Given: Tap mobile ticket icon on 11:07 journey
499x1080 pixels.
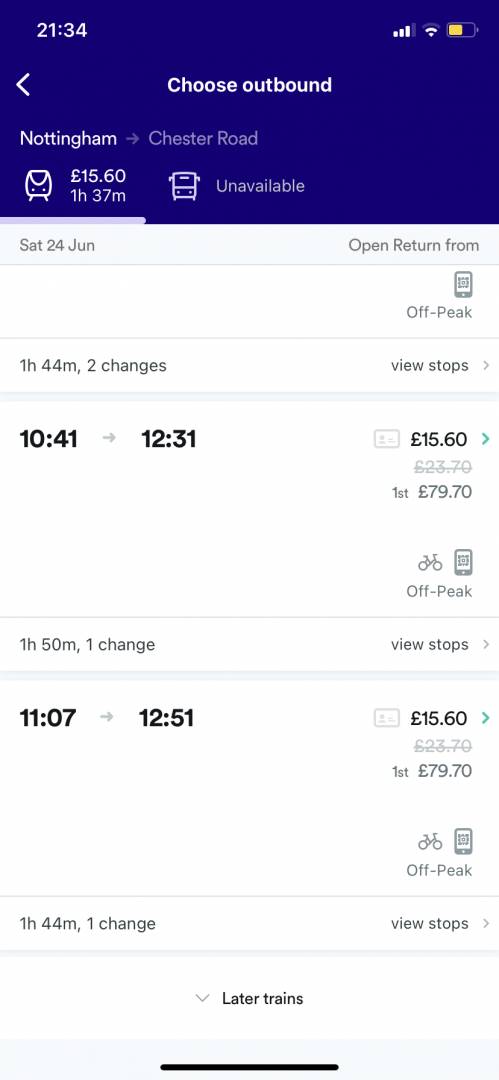Looking at the screenshot, I should (464, 842).
